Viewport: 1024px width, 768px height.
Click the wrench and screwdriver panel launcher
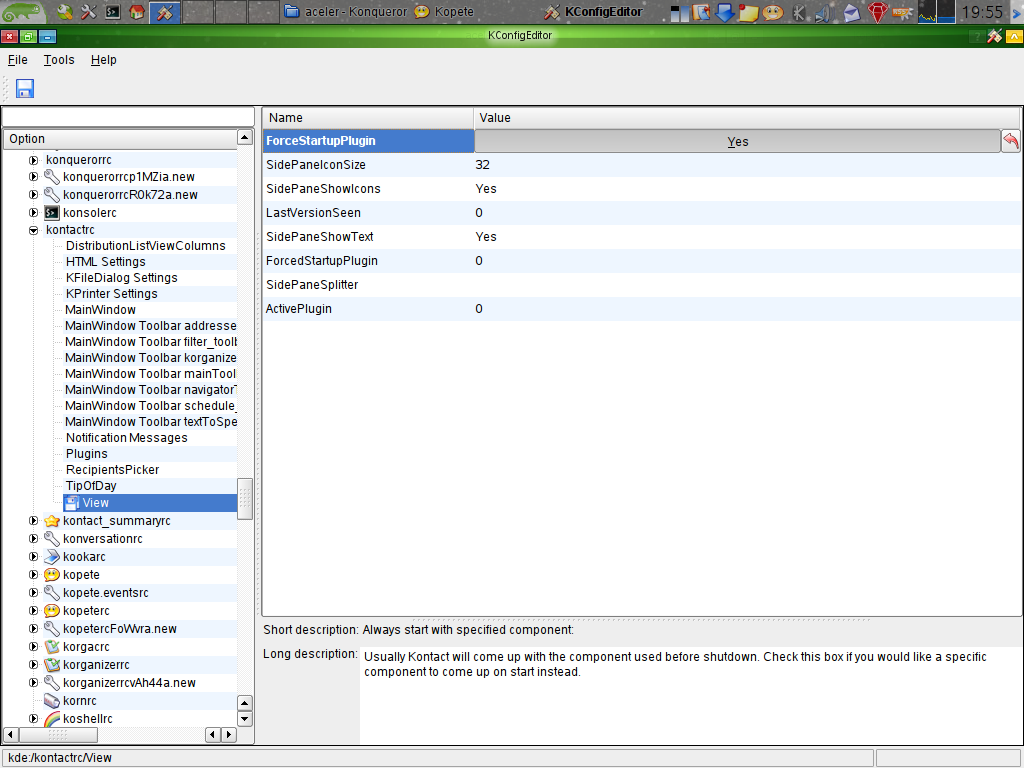point(88,12)
